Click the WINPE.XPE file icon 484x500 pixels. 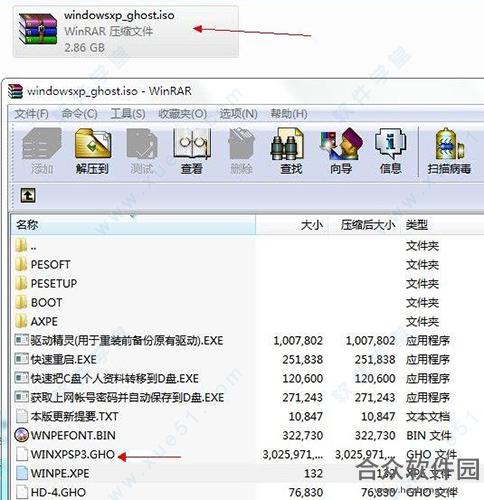point(22,473)
